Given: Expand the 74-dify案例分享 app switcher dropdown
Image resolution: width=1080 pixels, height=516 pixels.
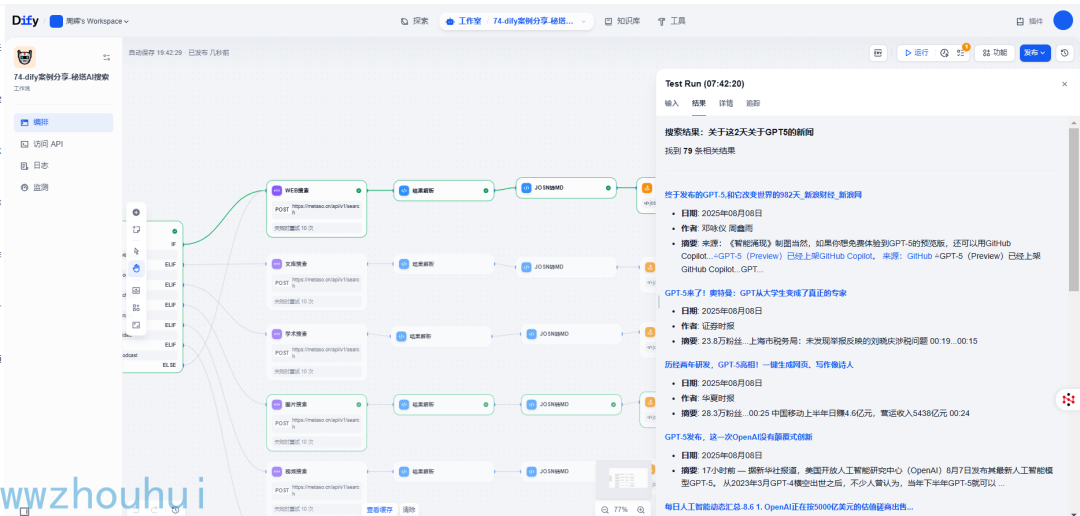Looking at the screenshot, I should (540, 21).
